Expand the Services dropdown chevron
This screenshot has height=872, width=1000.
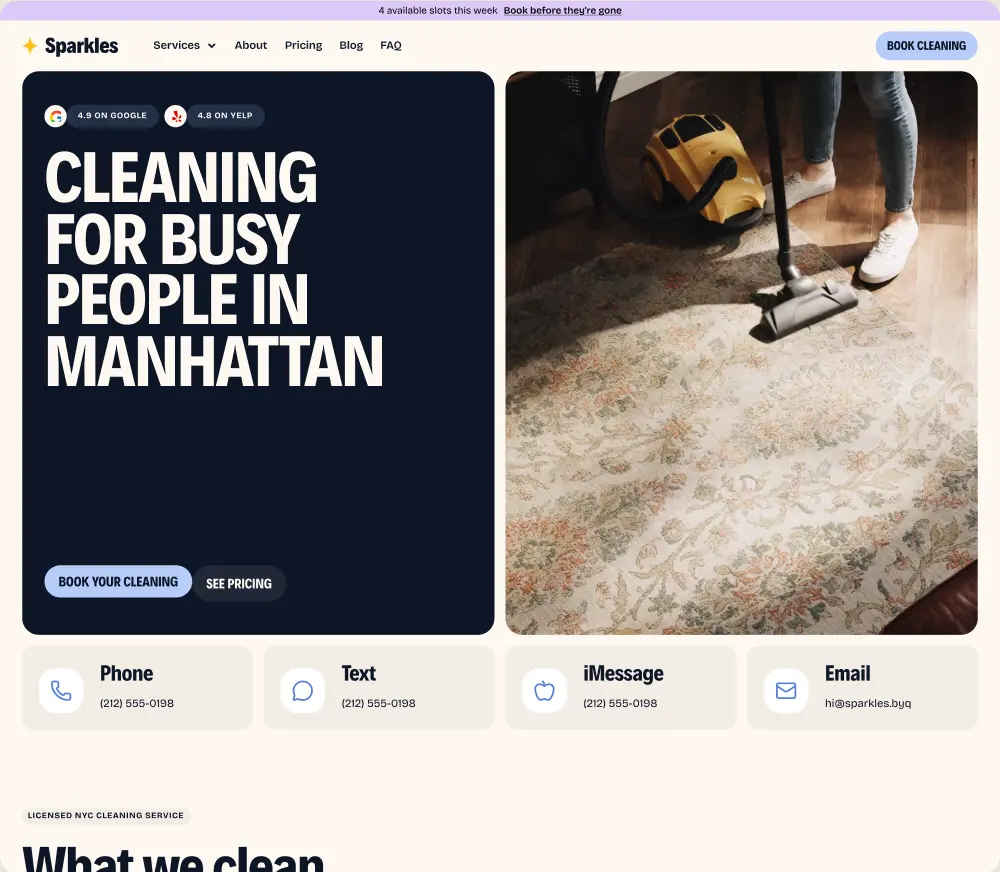pos(212,46)
